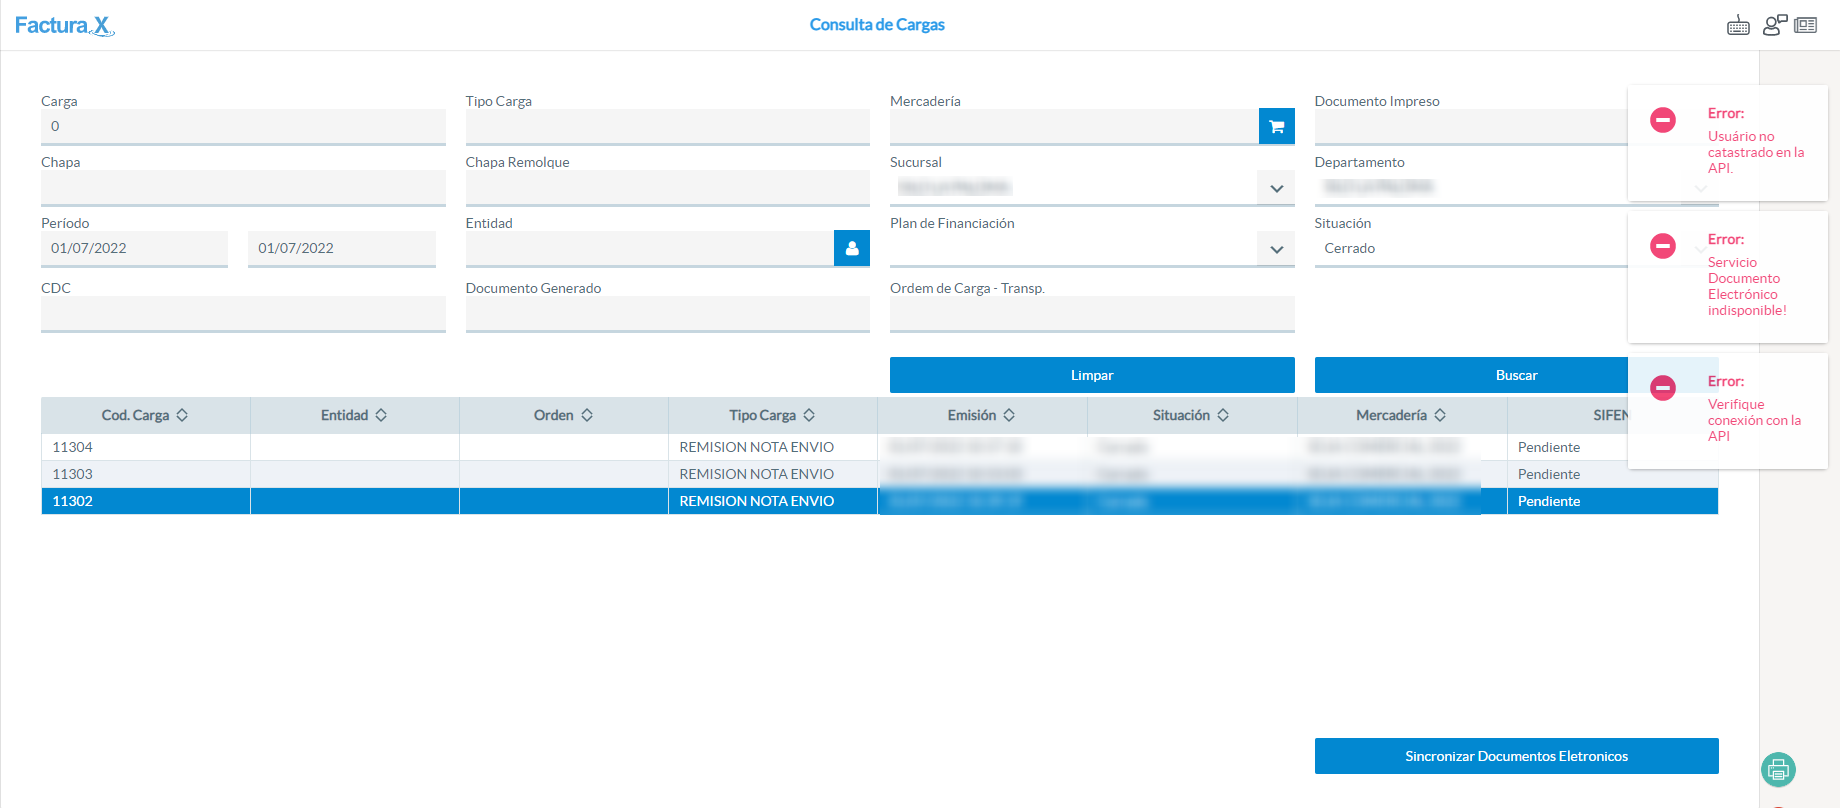The image size is (1840, 808).
Task: Click the 'Verifique conexión' error icon
Action: (1663, 388)
